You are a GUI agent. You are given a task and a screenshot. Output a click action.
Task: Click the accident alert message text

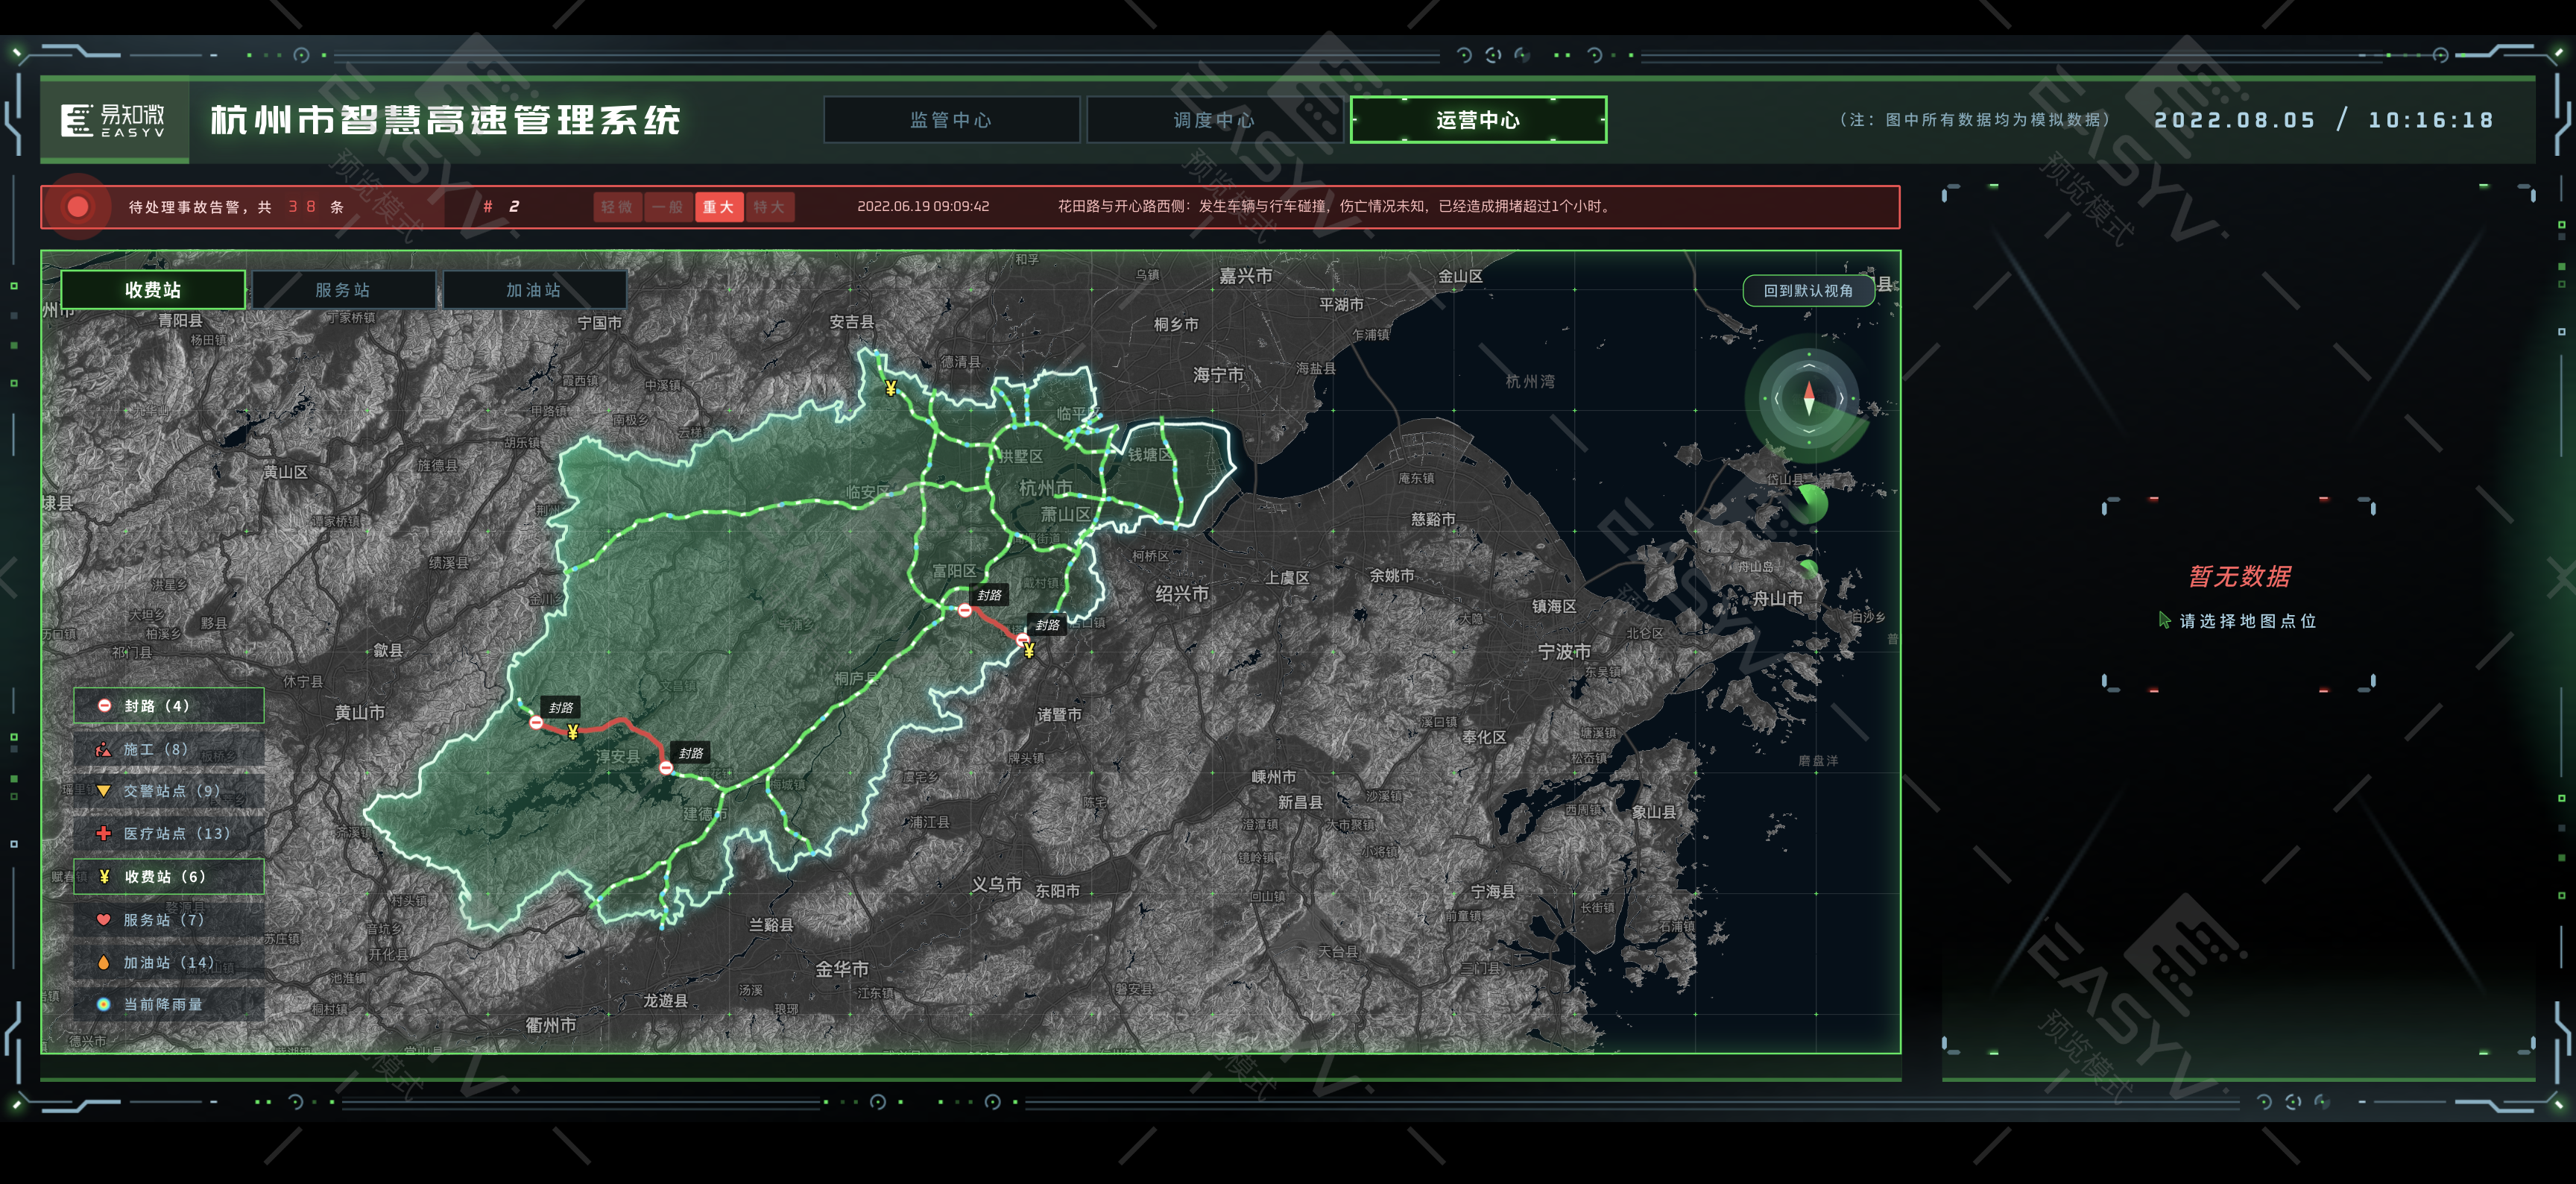(1335, 207)
